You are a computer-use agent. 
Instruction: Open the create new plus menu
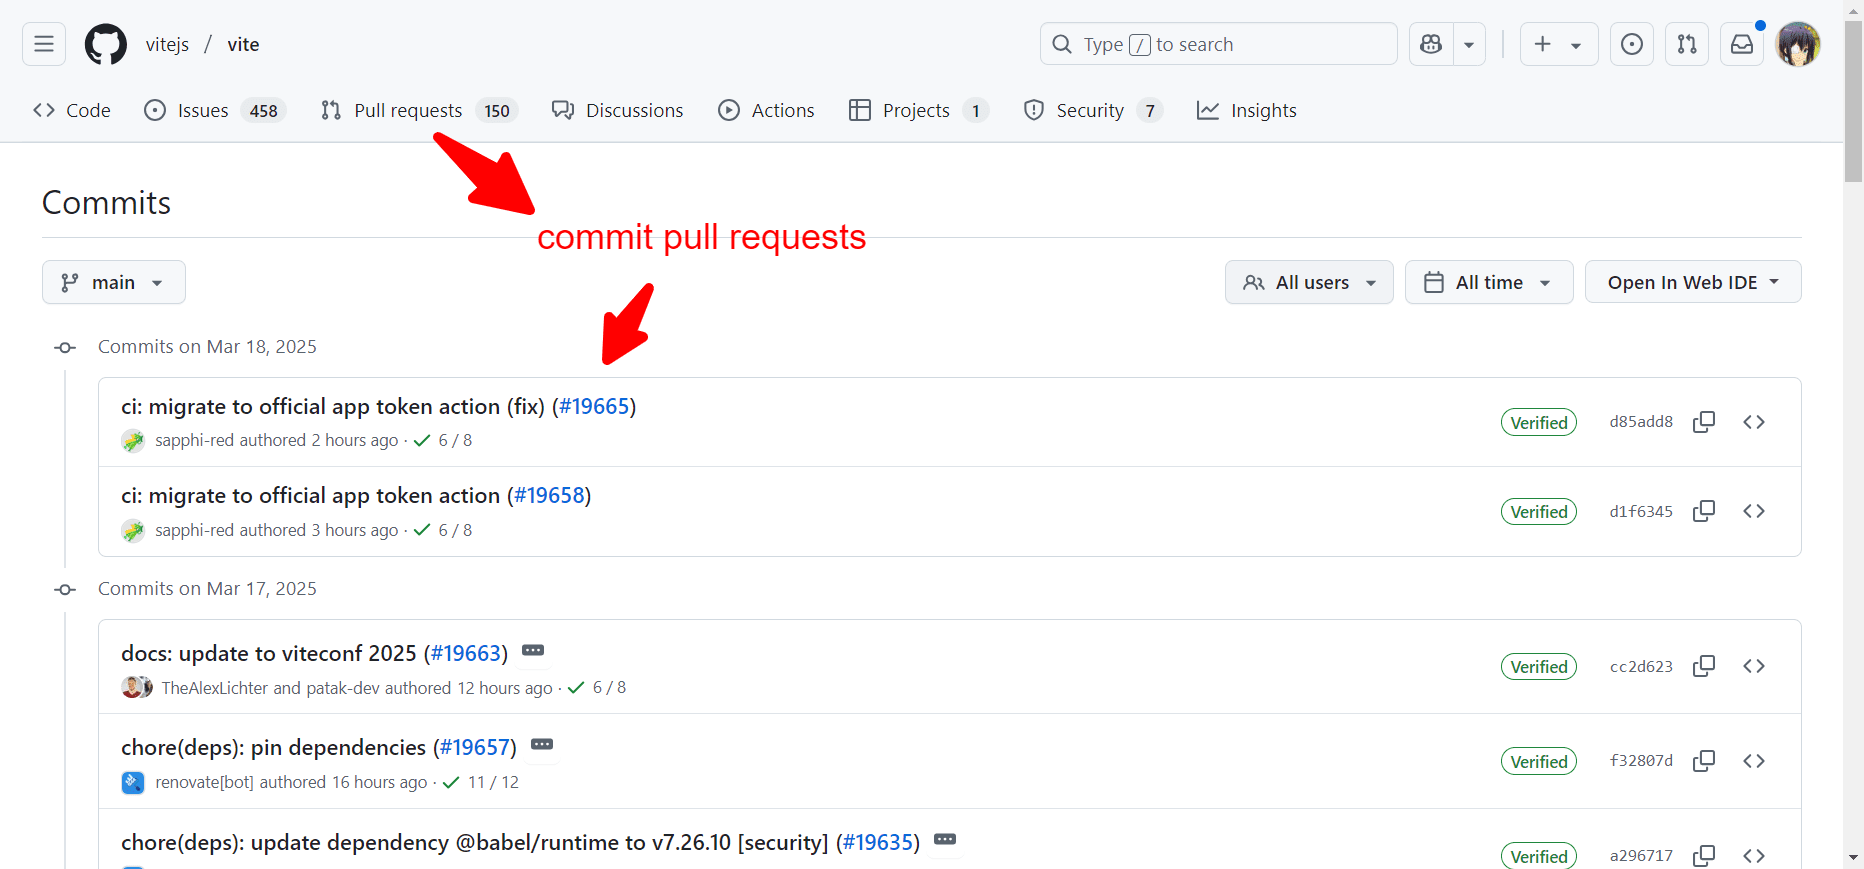[1559, 44]
